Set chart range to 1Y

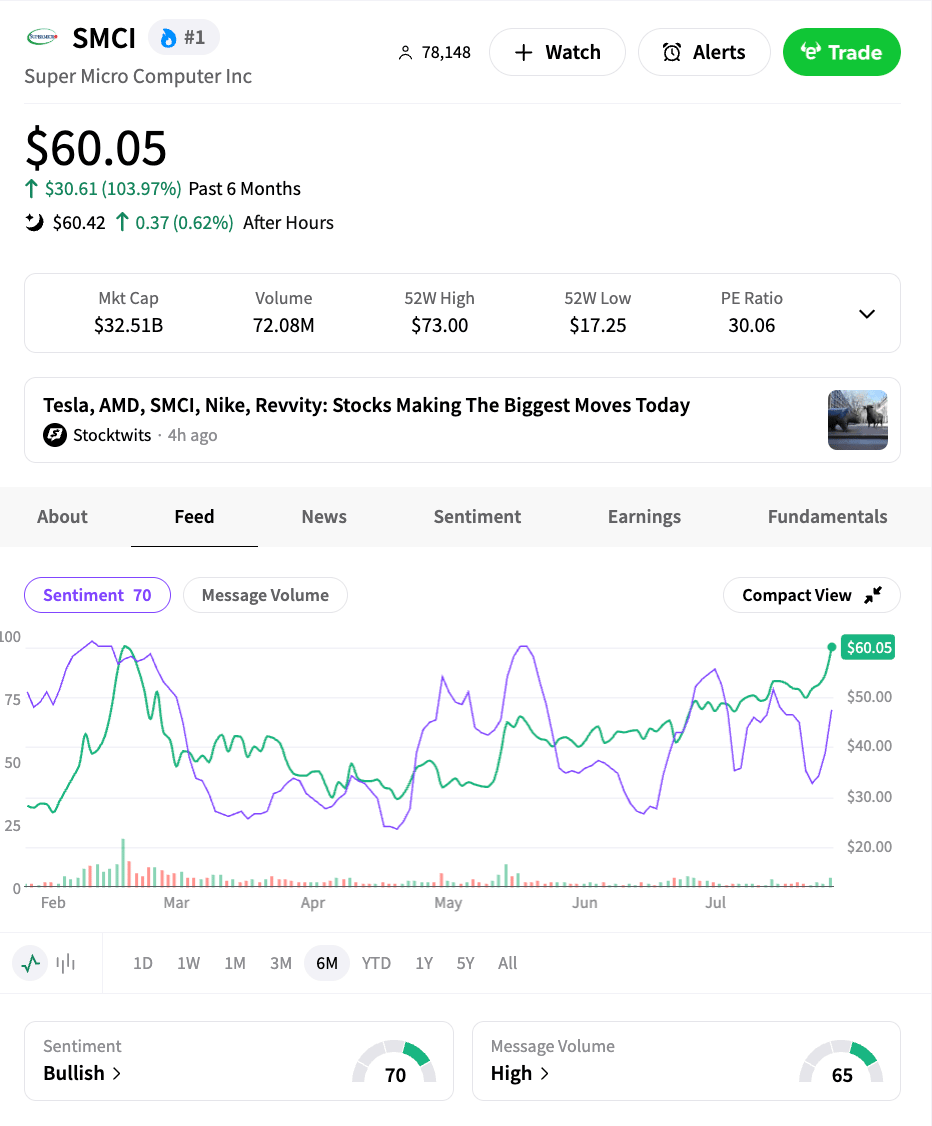424,963
